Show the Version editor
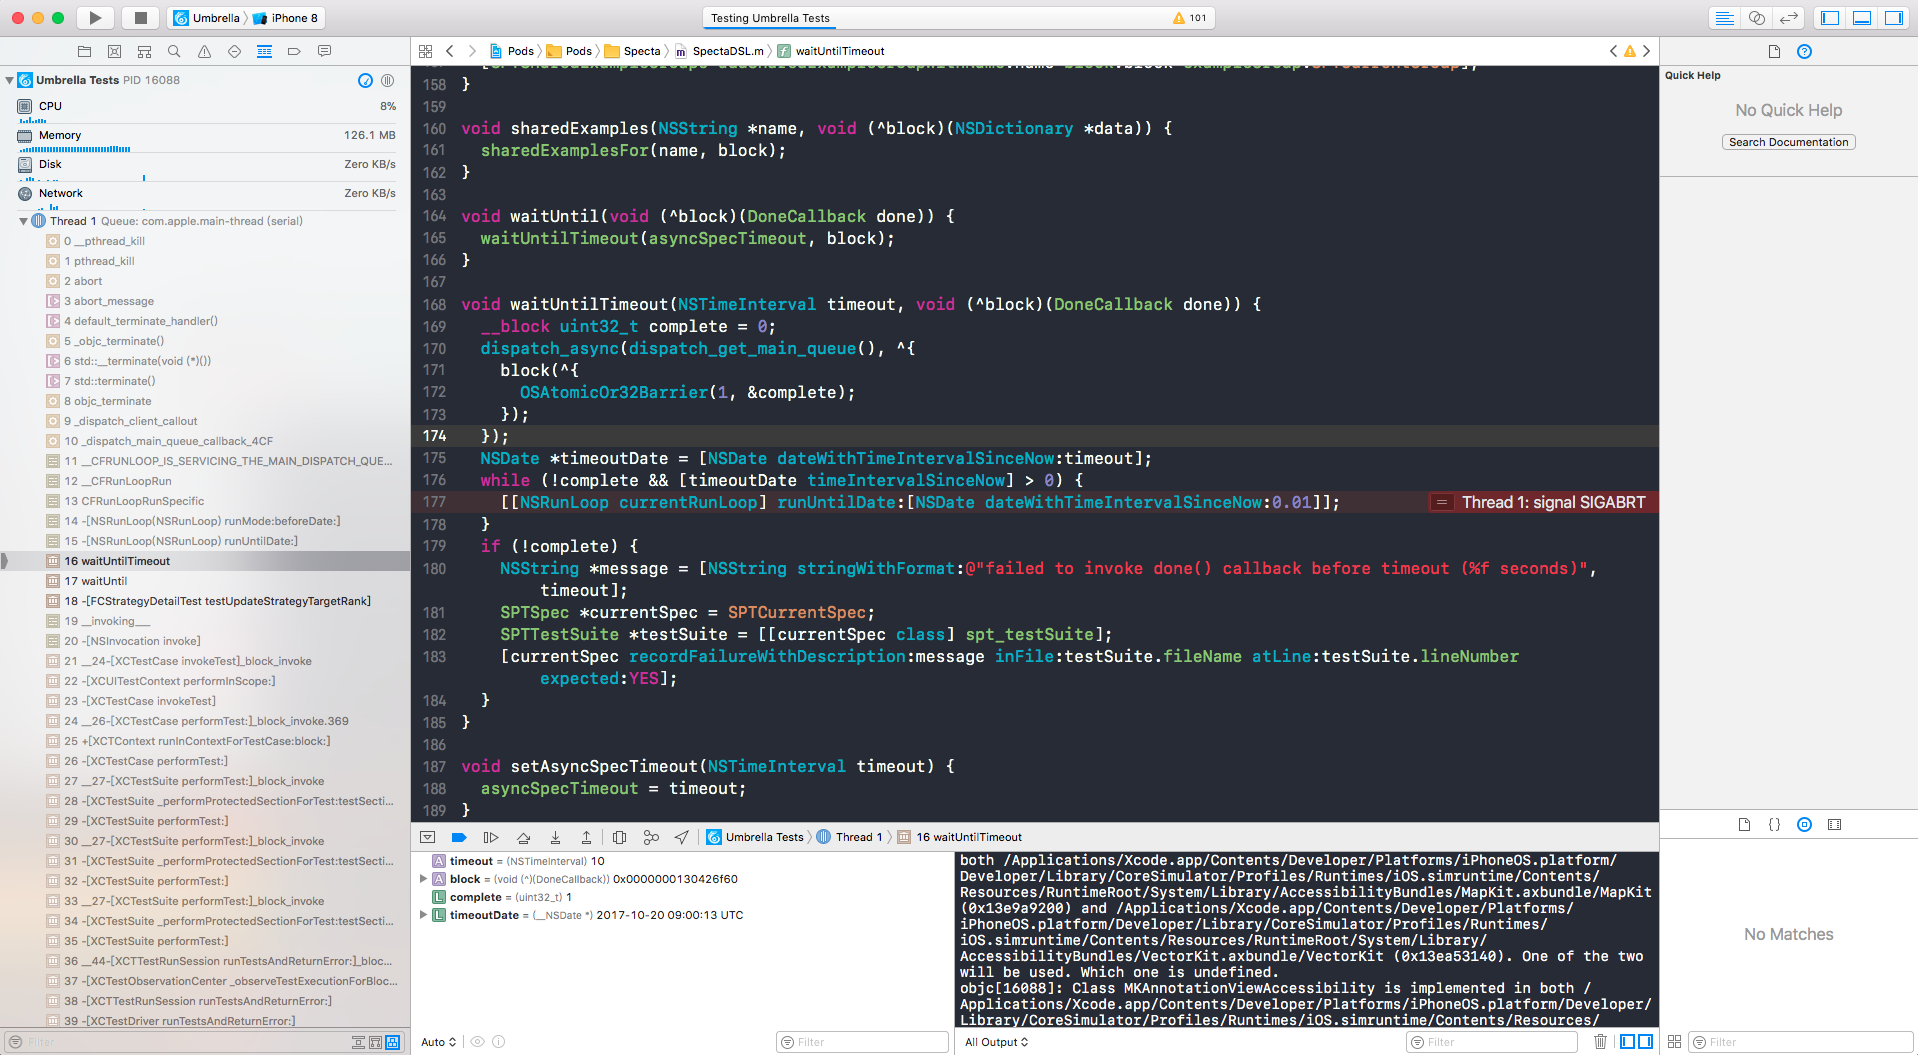This screenshot has height=1055, width=1918. pos(1789,18)
